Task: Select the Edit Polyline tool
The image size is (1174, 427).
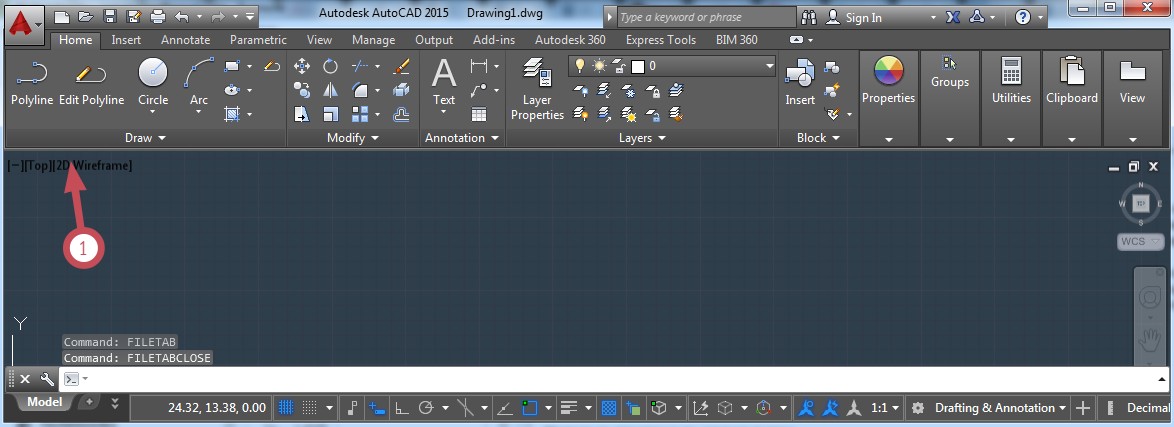Action: [91, 82]
